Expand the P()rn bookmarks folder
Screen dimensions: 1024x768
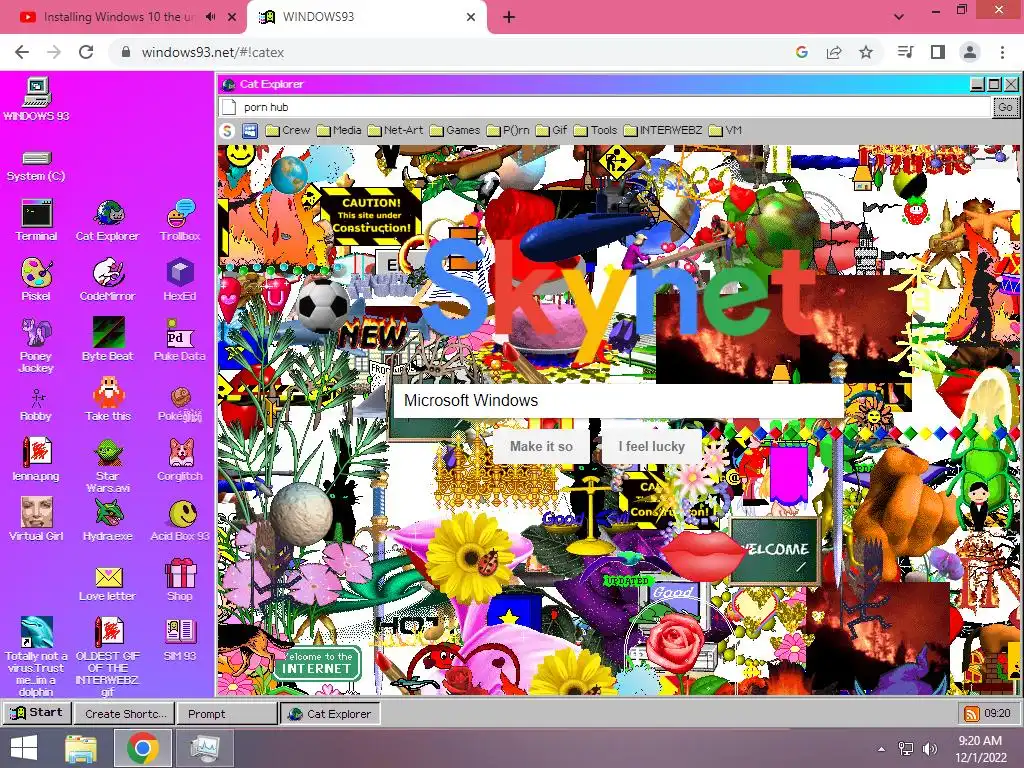pyautogui.click(x=508, y=131)
